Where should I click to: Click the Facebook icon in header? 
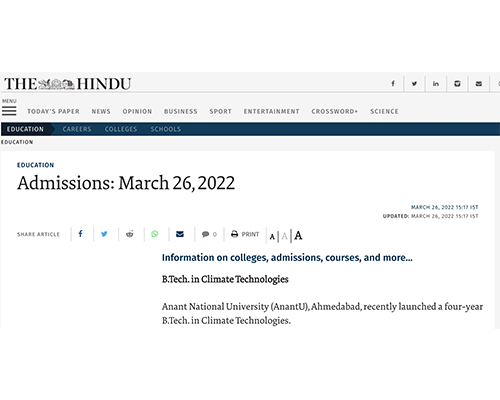point(393,83)
